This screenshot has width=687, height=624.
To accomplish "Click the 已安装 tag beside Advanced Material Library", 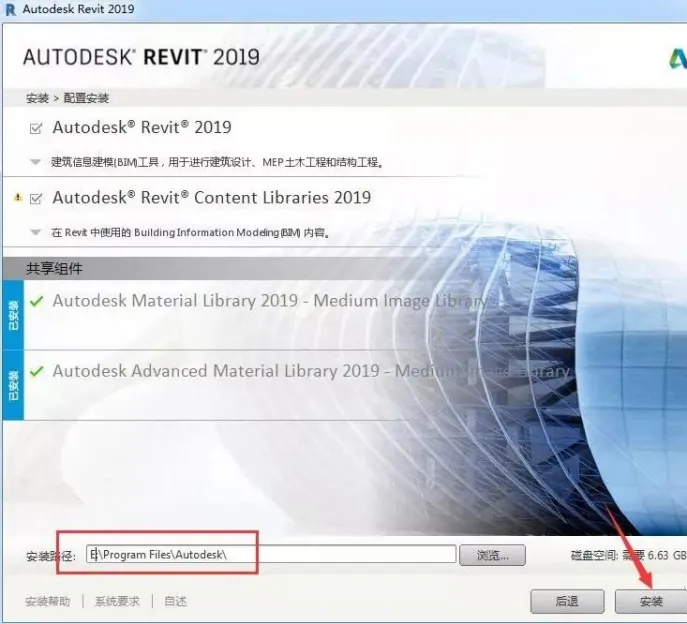I will click(13, 385).
